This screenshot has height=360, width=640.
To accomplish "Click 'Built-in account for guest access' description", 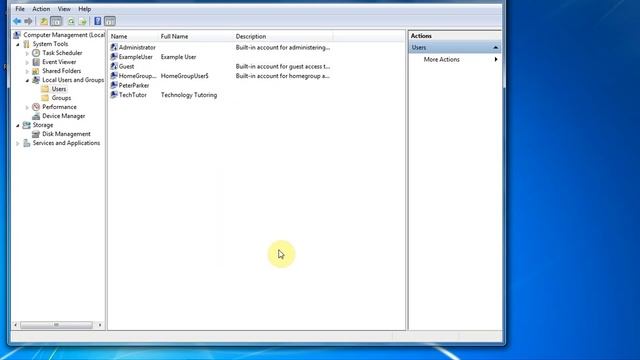I will (283, 66).
